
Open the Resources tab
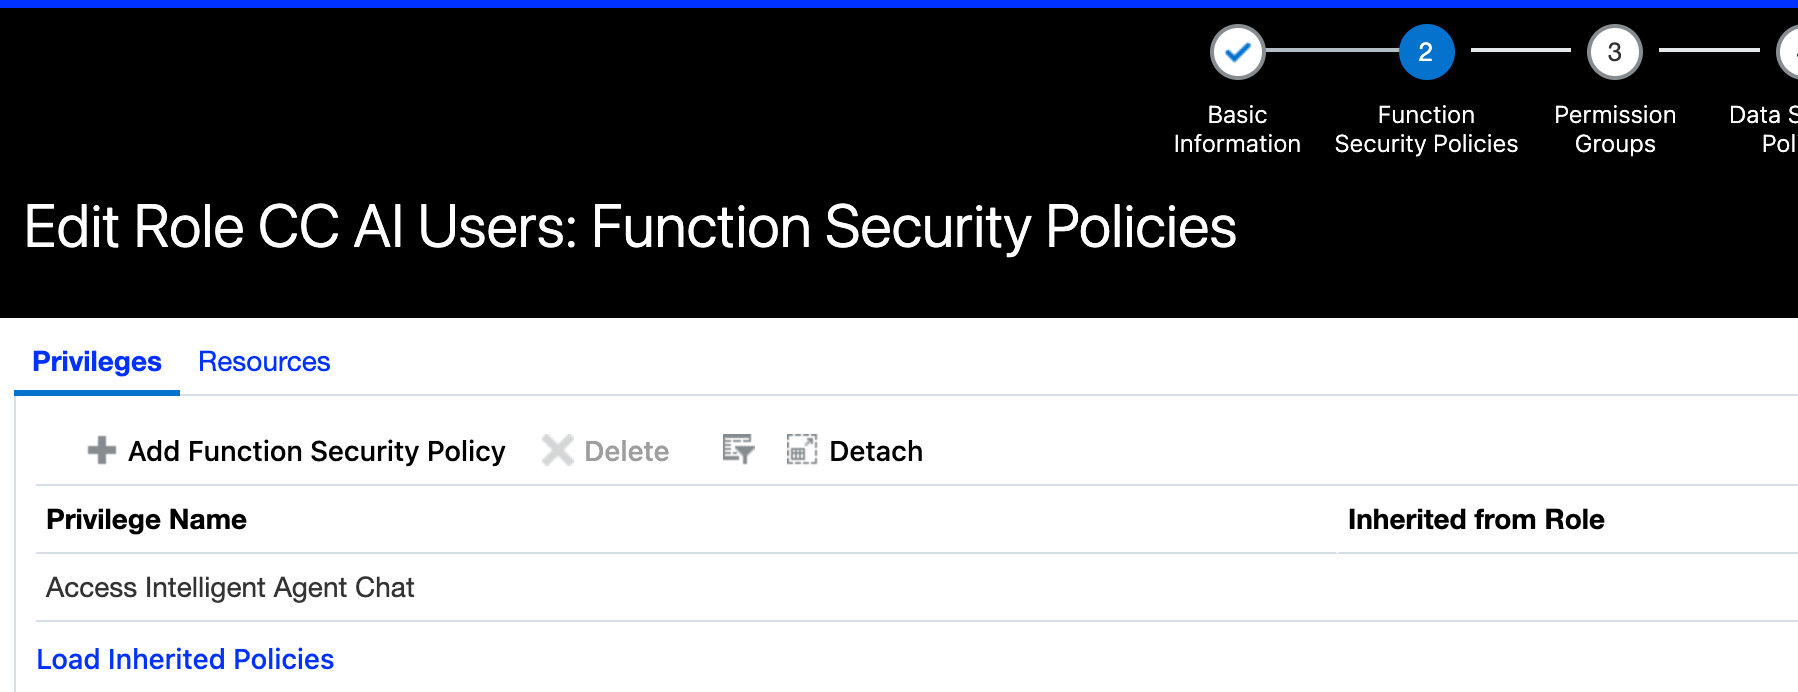tap(264, 362)
